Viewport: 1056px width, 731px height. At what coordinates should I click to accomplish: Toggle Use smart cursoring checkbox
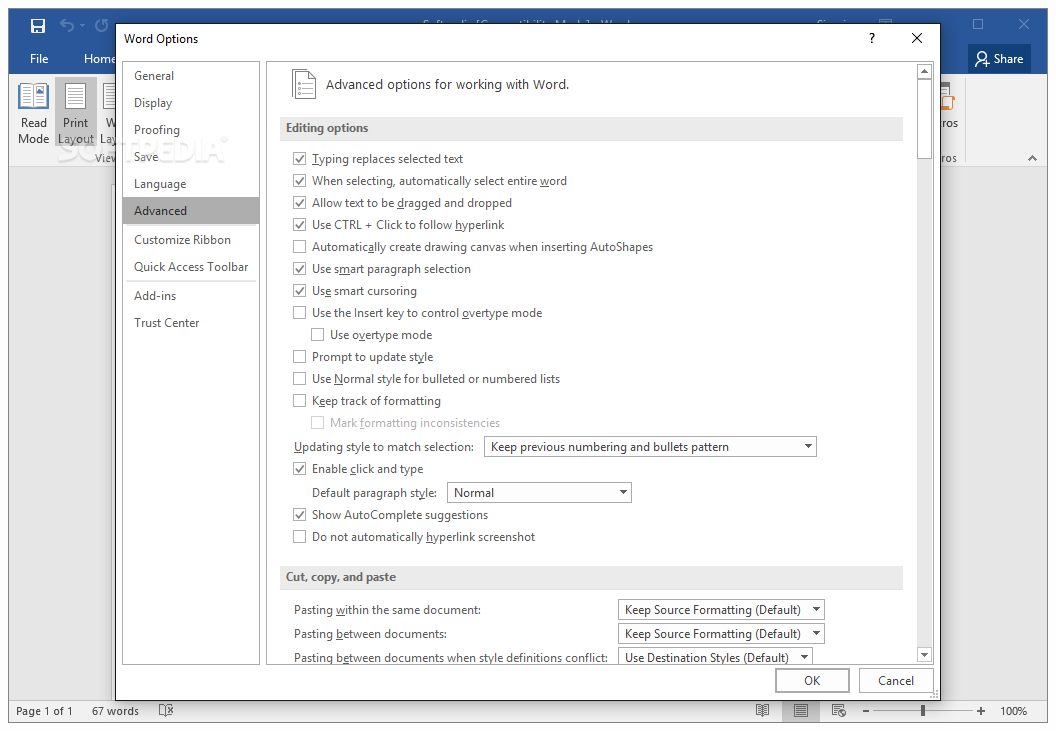pyautogui.click(x=300, y=291)
